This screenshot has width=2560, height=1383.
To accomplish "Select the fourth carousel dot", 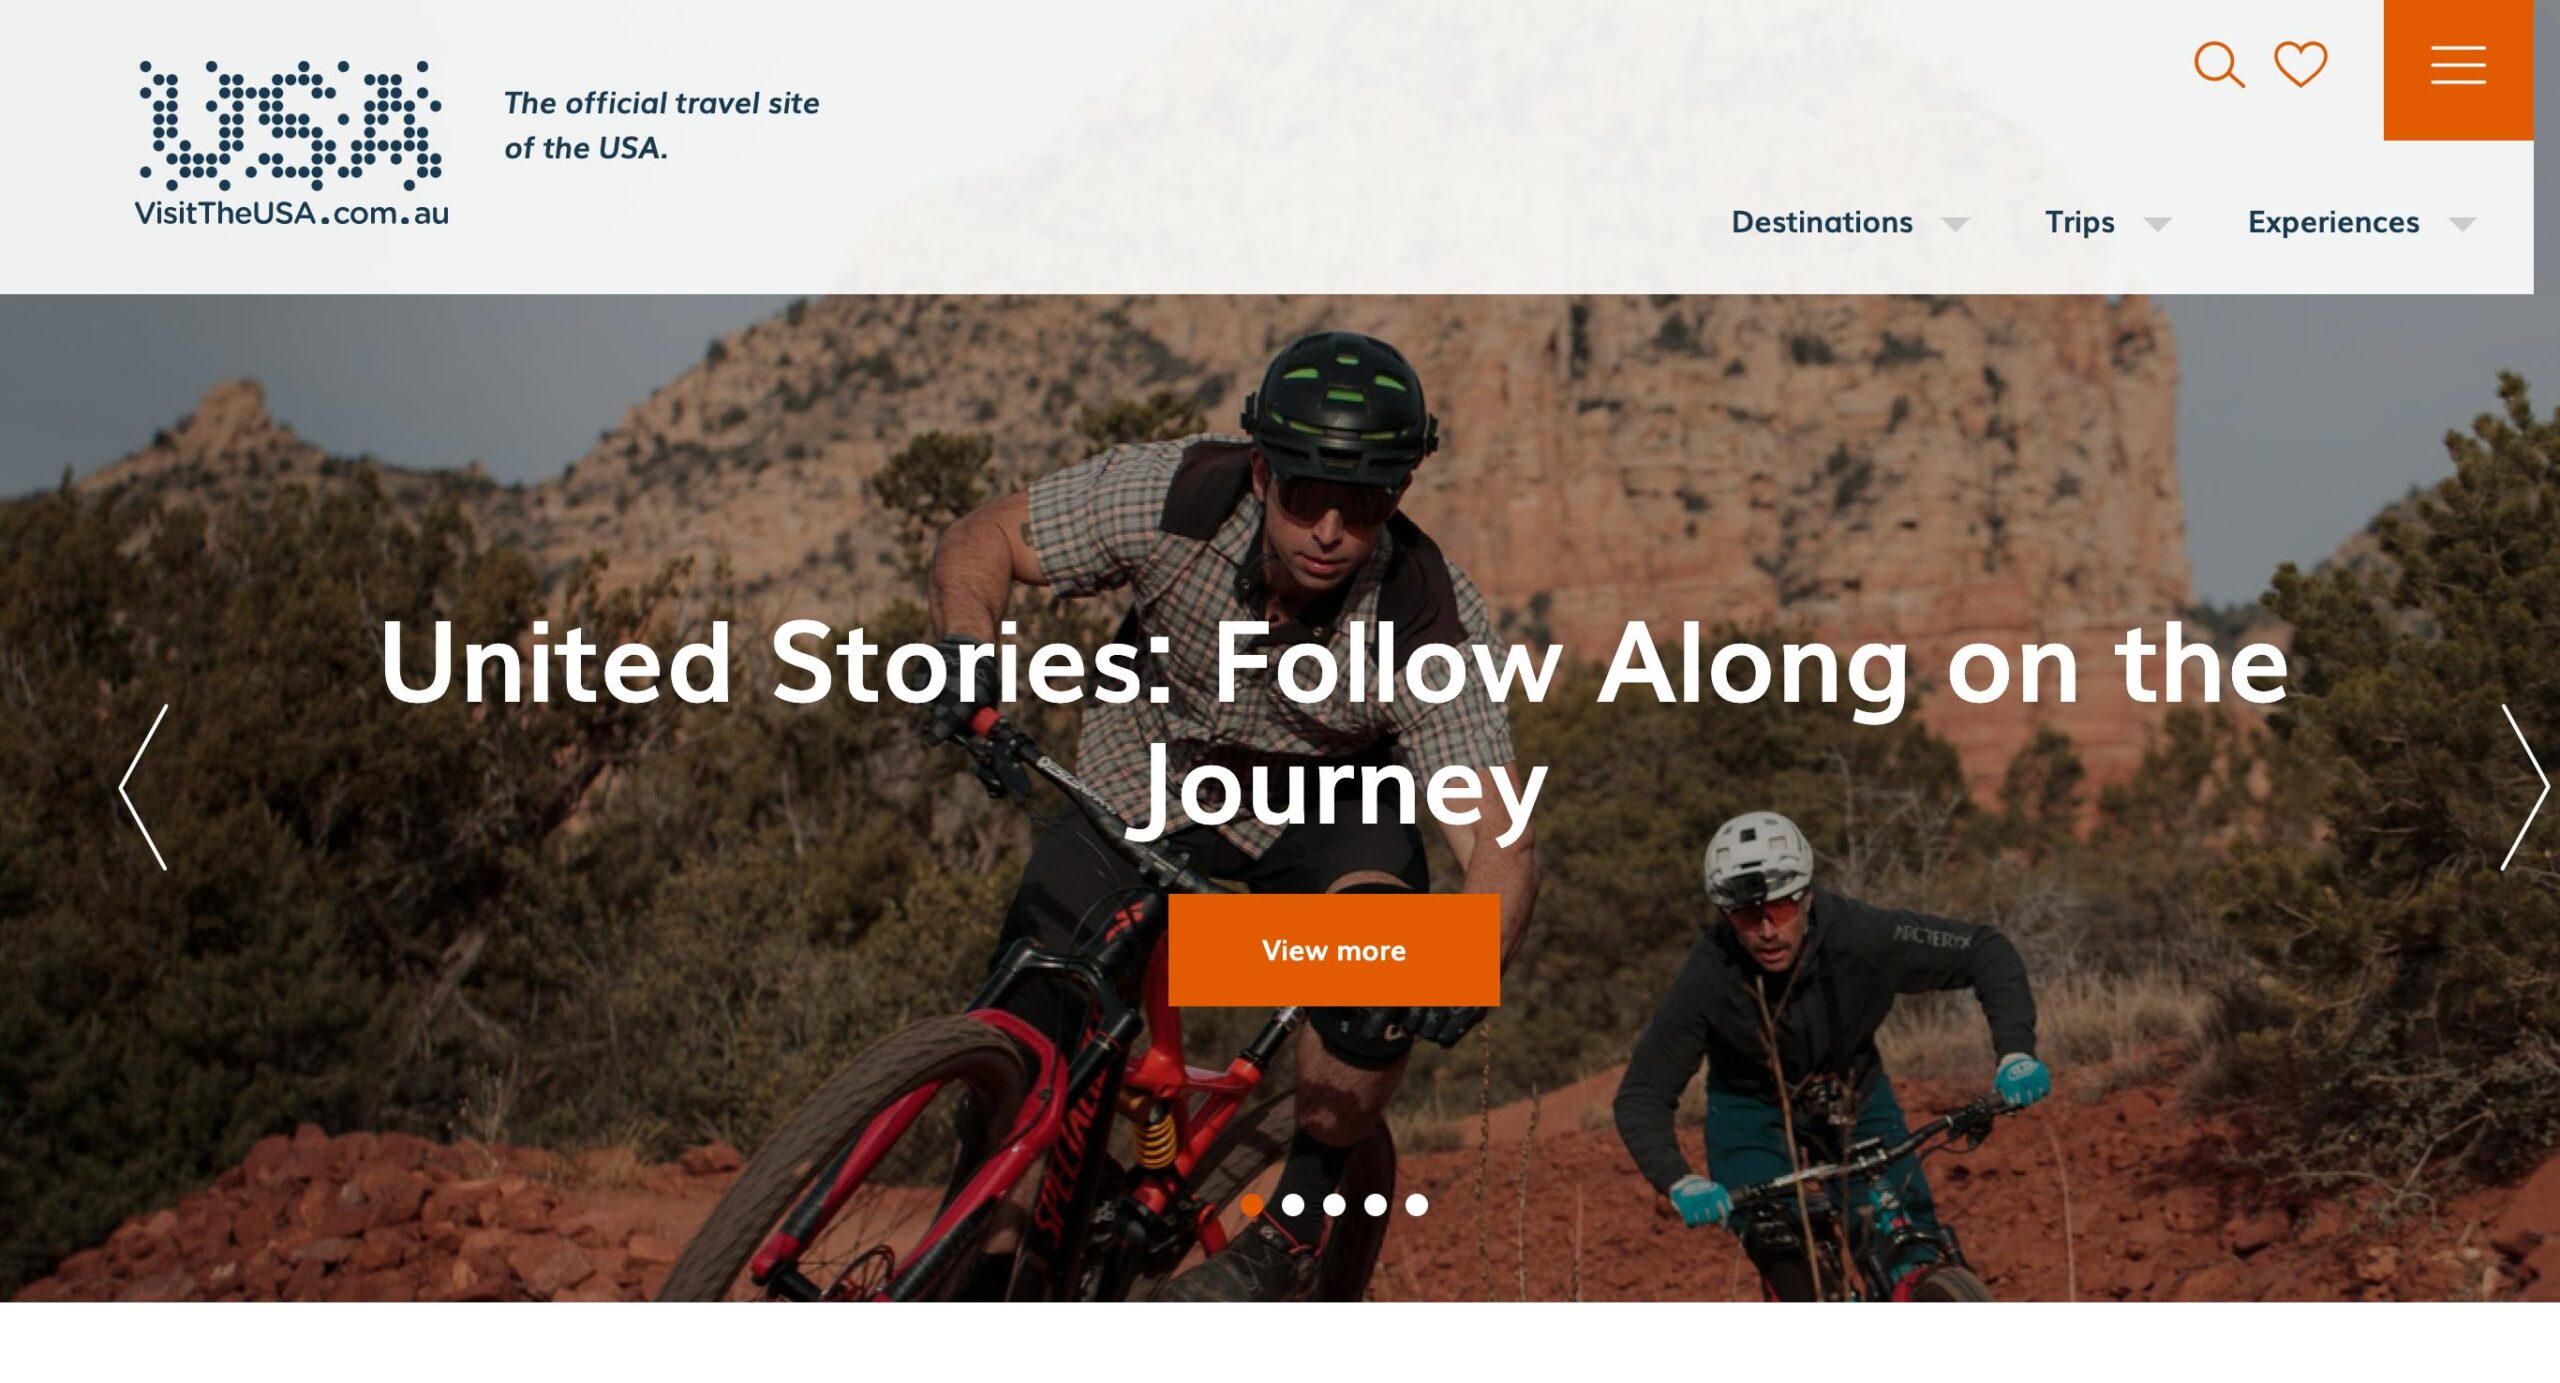I will pyautogui.click(x=1376, y=1205).
